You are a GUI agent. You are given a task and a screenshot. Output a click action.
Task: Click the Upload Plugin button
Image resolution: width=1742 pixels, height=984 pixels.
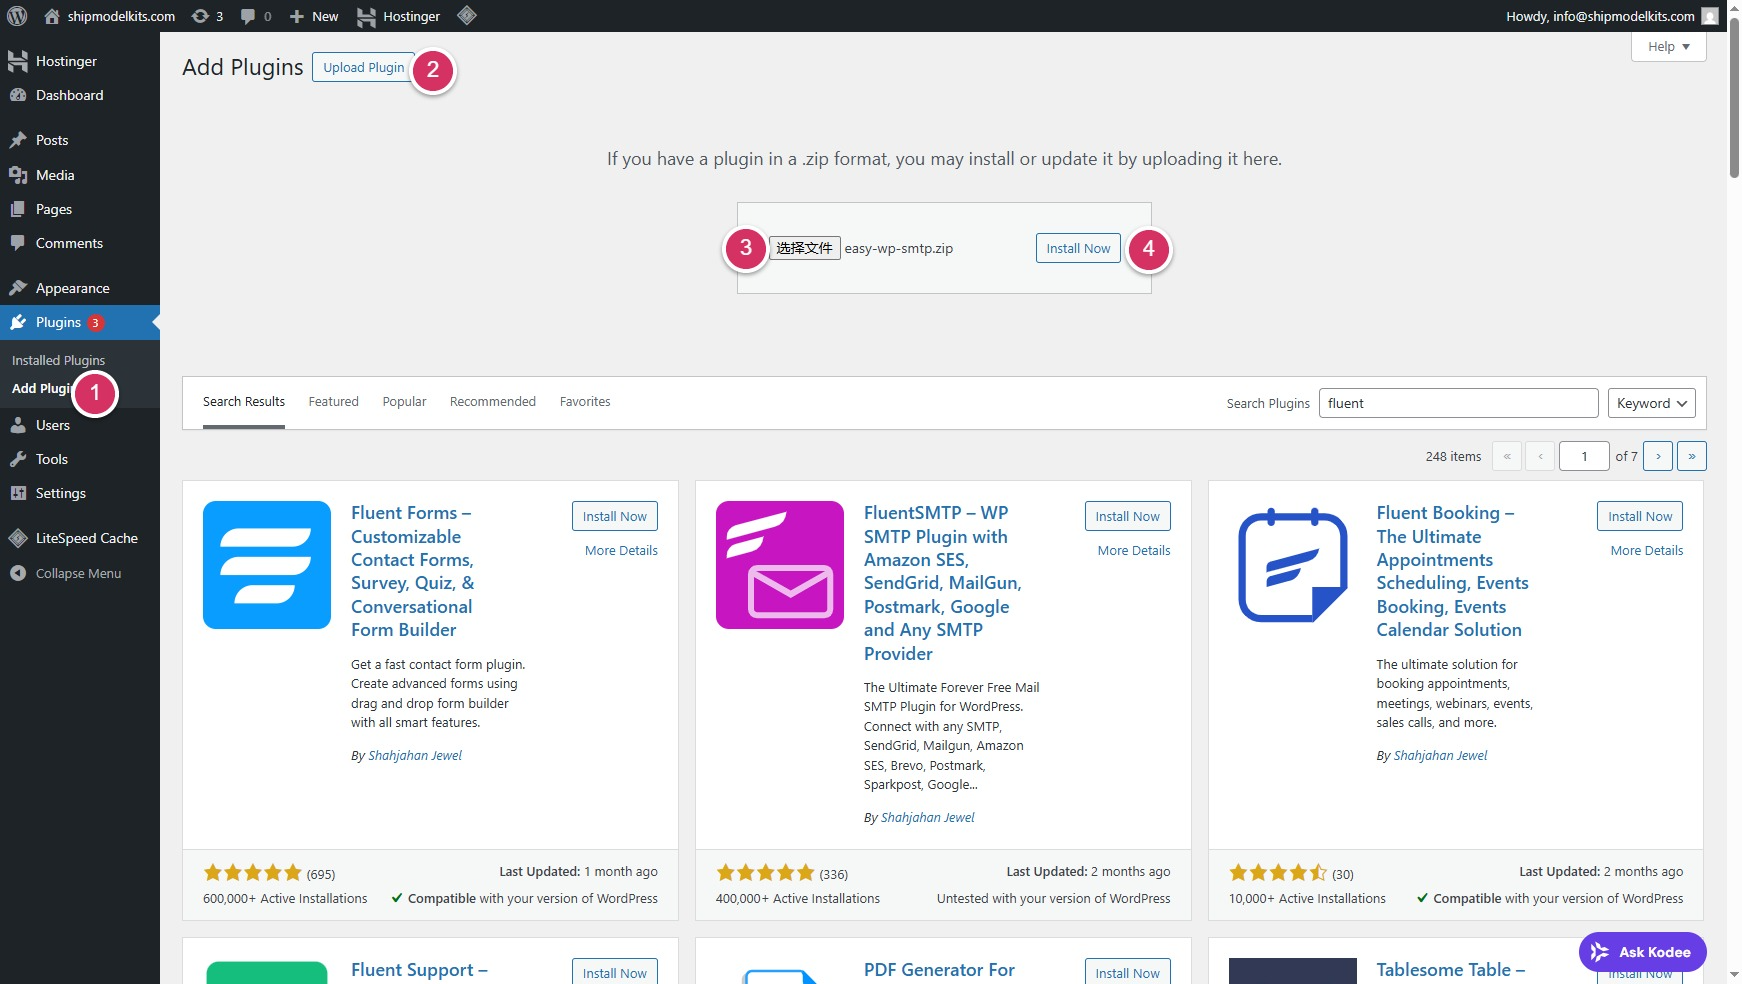[x=363, y=67]
